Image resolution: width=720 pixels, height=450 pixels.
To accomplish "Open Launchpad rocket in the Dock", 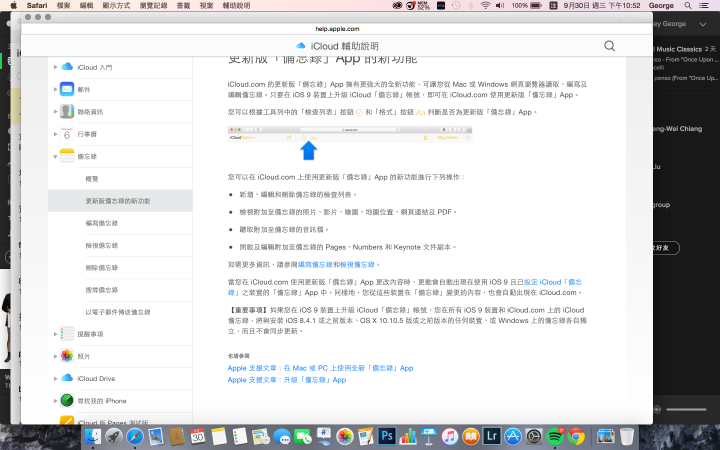I will pos(114,436).
